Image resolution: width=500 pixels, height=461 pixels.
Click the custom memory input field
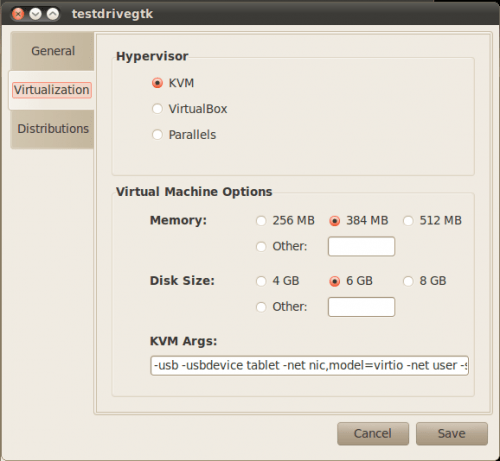click(361, 246)
